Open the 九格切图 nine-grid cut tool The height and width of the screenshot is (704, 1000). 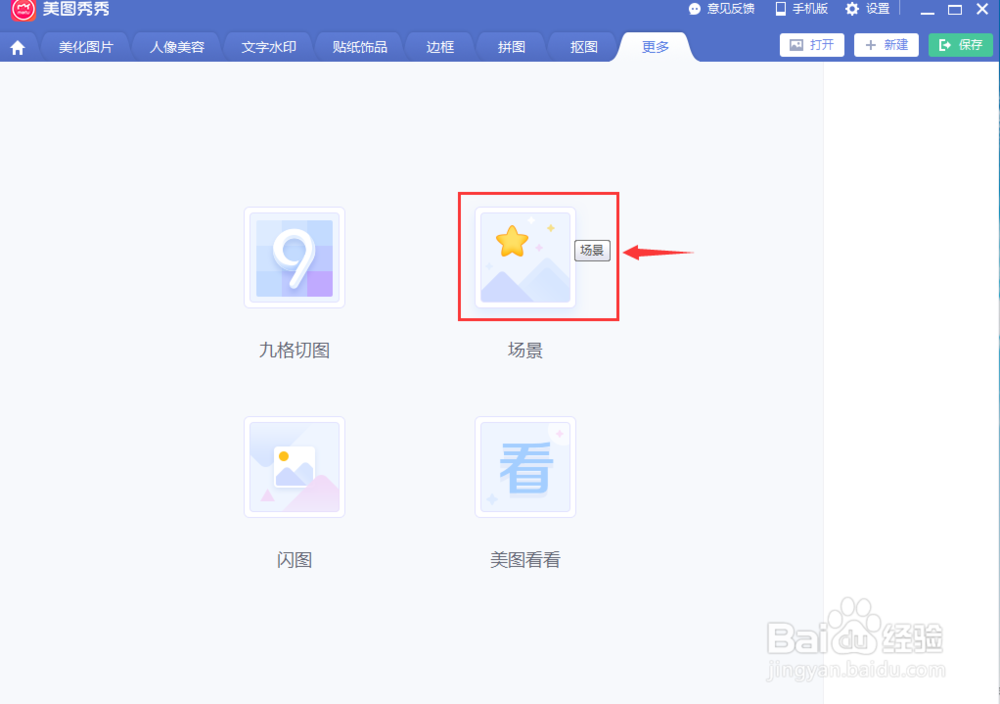tap(294, 258)
